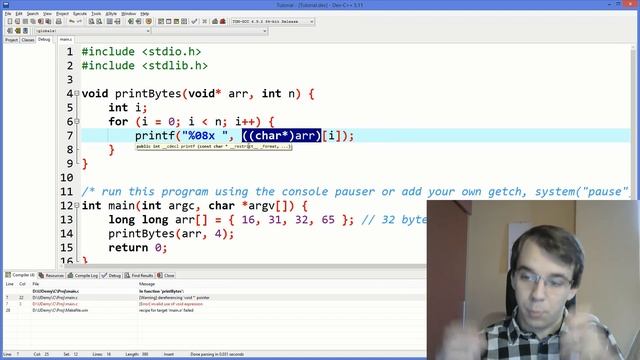Click the Debug checkmark toolbar icon
This screenshot has width=640, height=360.
tap(194, 21)
